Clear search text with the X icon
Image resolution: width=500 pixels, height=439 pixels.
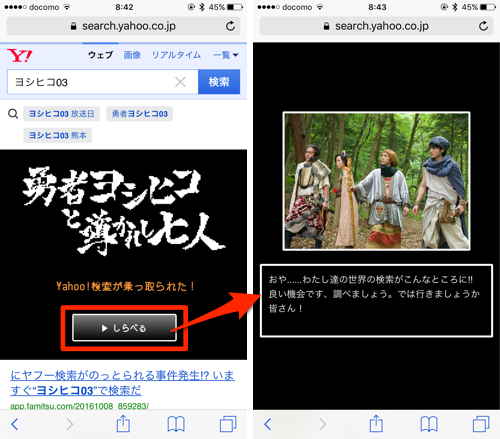(x=180, y=82)
